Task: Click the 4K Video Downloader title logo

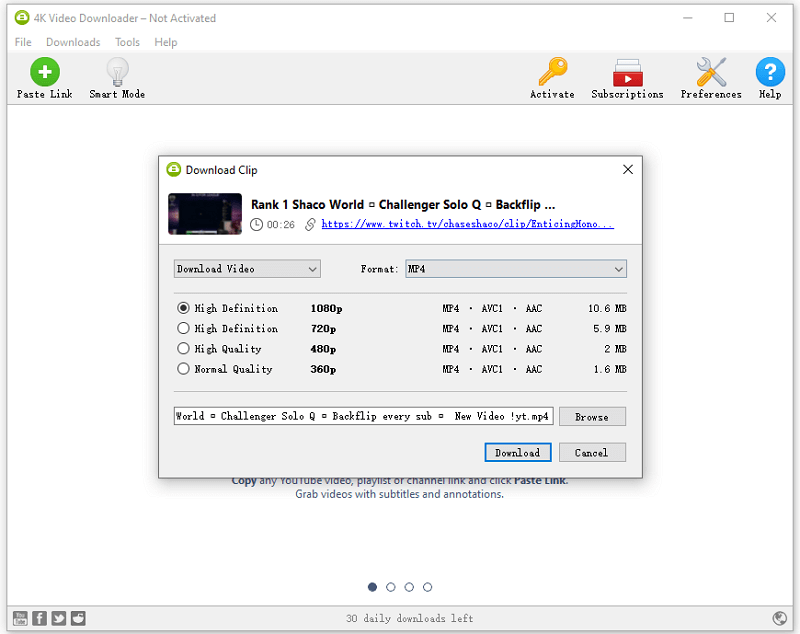Action: (22, 18)
